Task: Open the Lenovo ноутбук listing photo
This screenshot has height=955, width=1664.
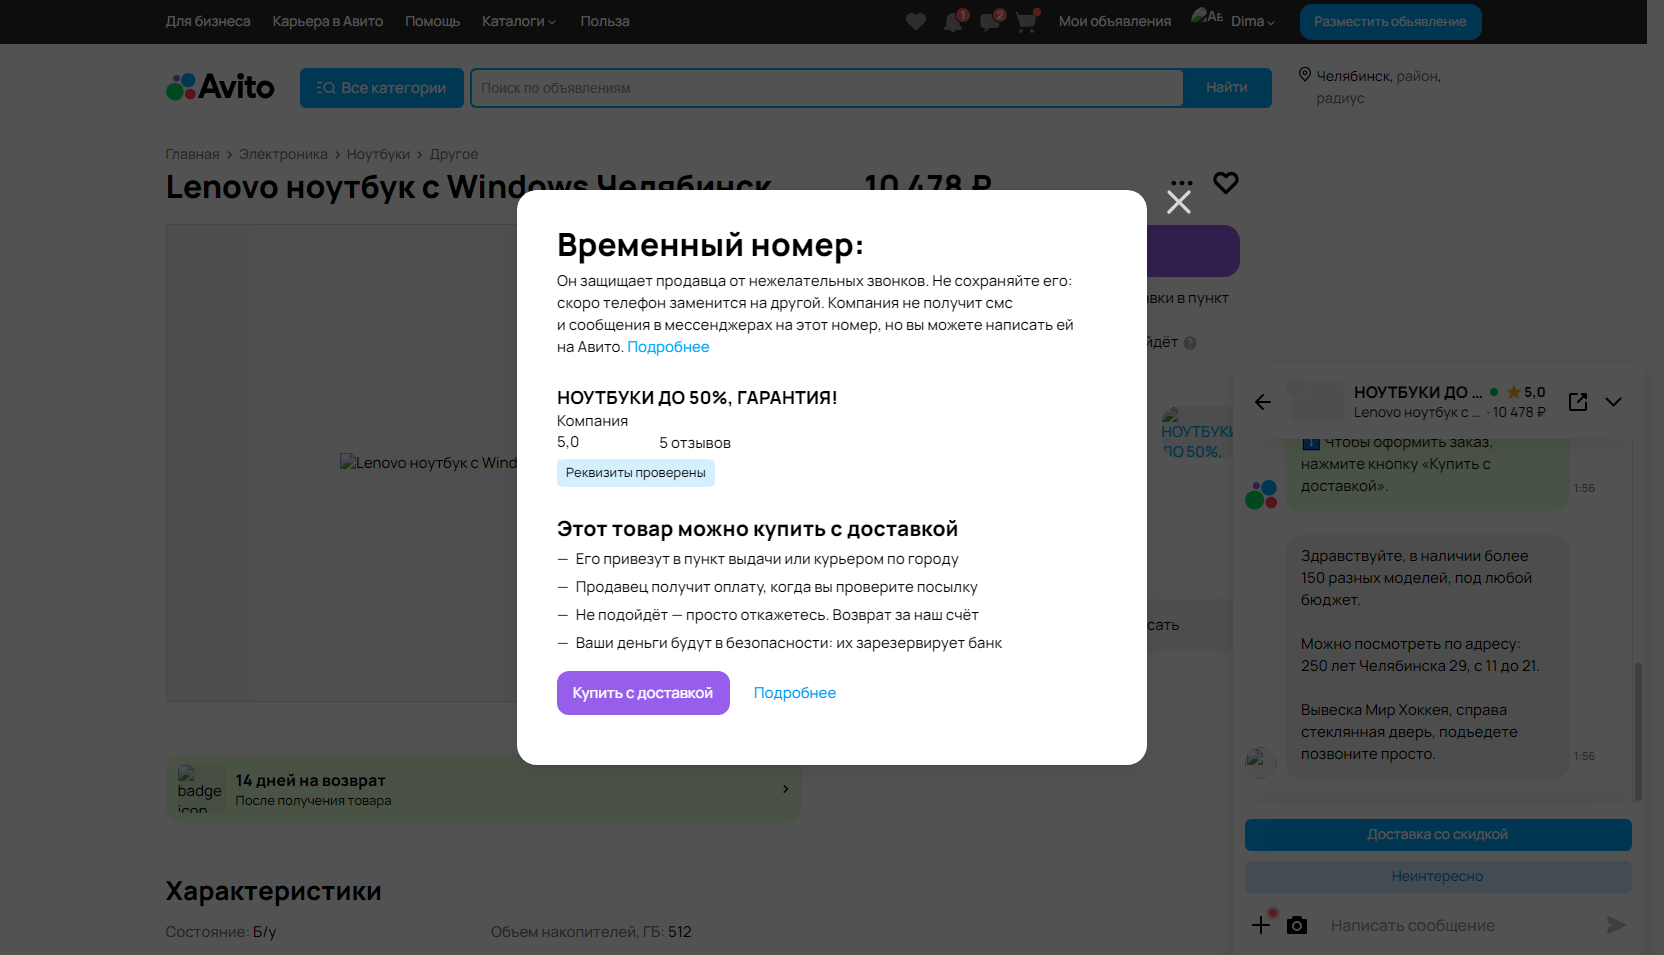Action: point(429,463)
